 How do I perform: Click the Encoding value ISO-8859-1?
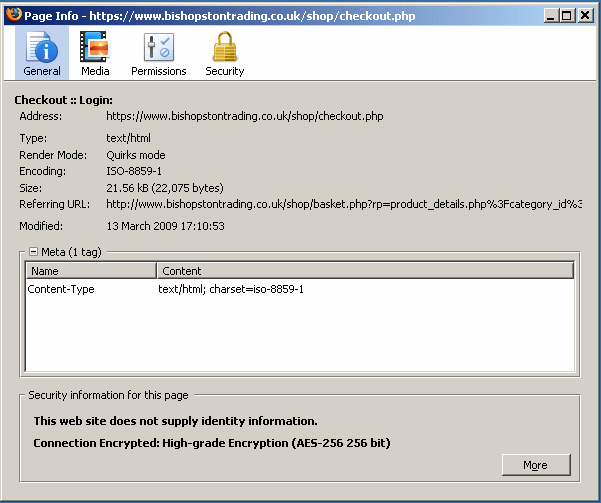point(134,171)
